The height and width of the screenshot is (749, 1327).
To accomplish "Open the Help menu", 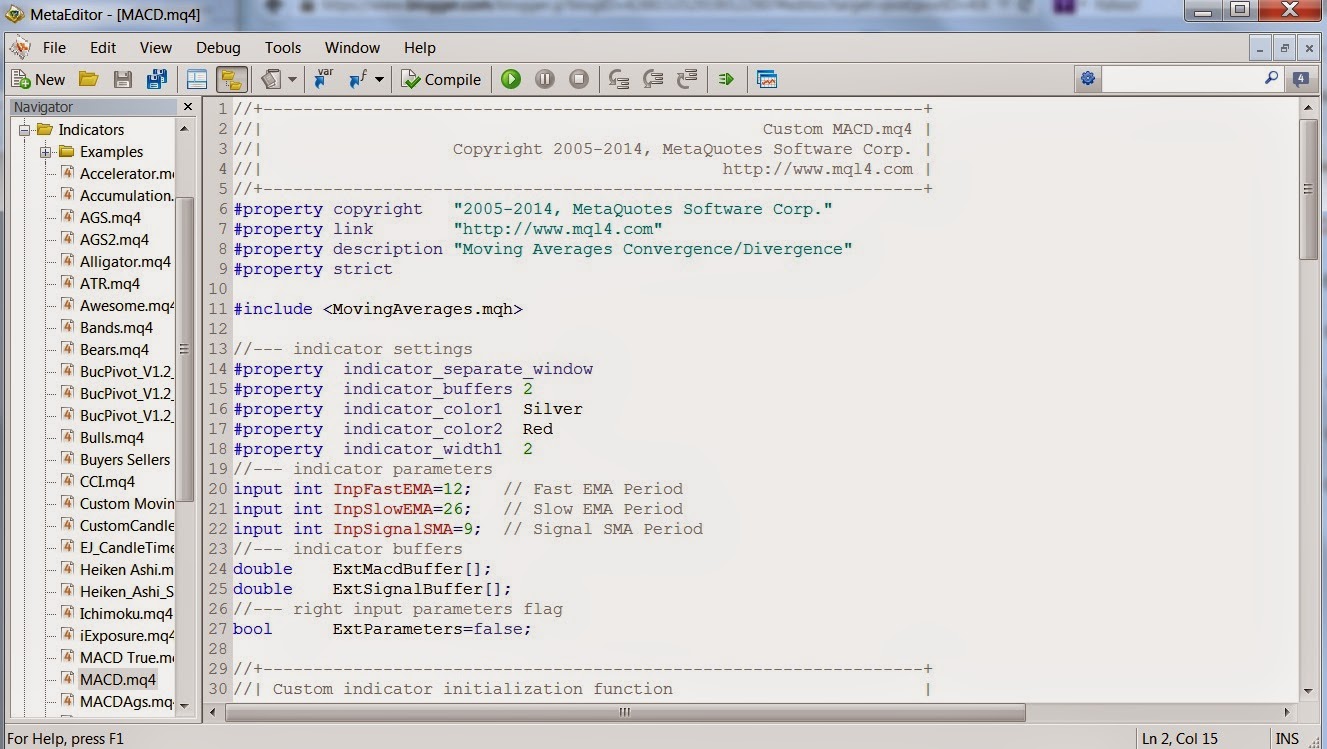I will [420, 47].
